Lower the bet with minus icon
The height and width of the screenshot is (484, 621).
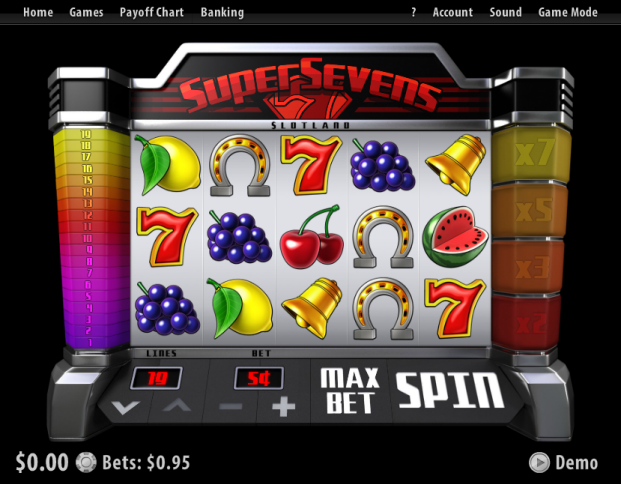click(x=230, y=407)
